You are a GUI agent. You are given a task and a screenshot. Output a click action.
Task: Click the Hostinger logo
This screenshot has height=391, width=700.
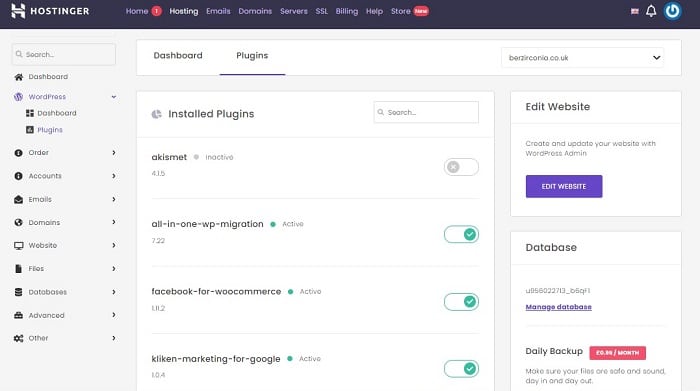coord(50,11)
